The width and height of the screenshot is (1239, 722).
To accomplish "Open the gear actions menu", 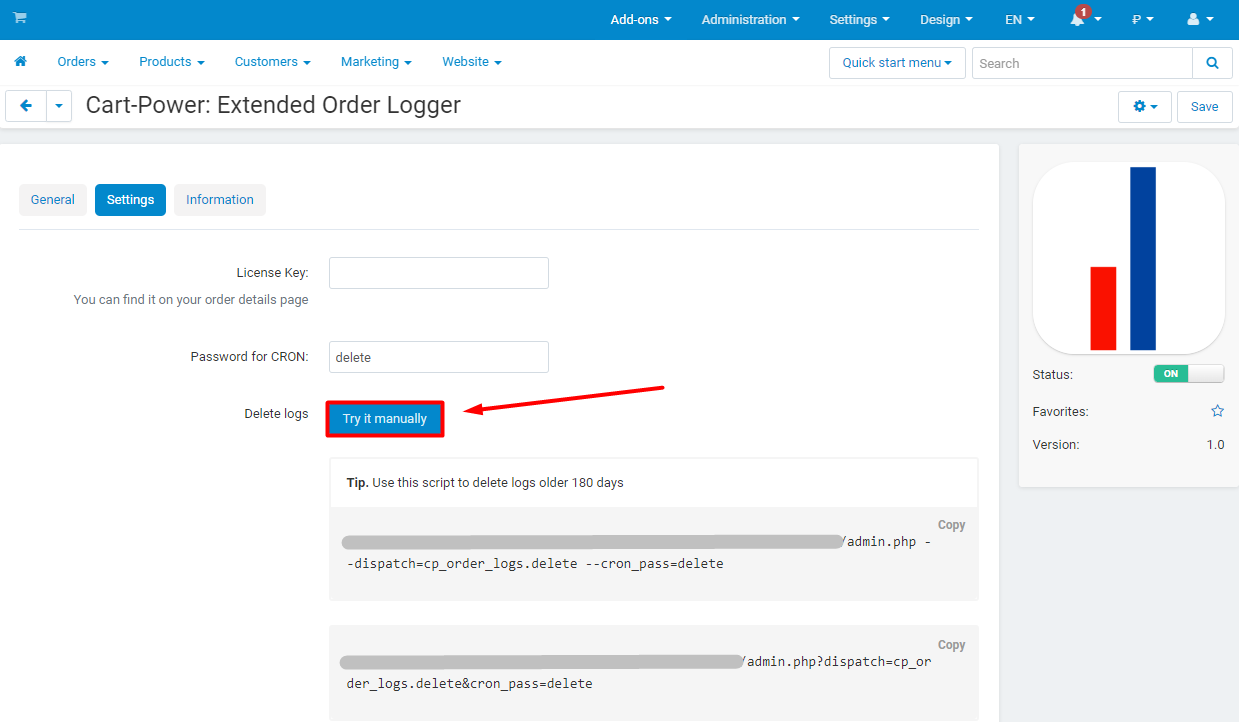I will pyautogui.click(x=1145, y=107).
